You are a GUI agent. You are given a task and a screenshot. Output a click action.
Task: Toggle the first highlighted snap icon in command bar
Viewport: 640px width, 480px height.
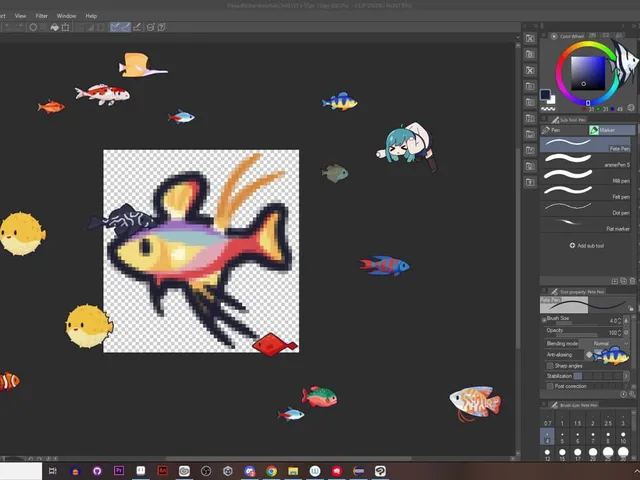[x=115, y=27]
